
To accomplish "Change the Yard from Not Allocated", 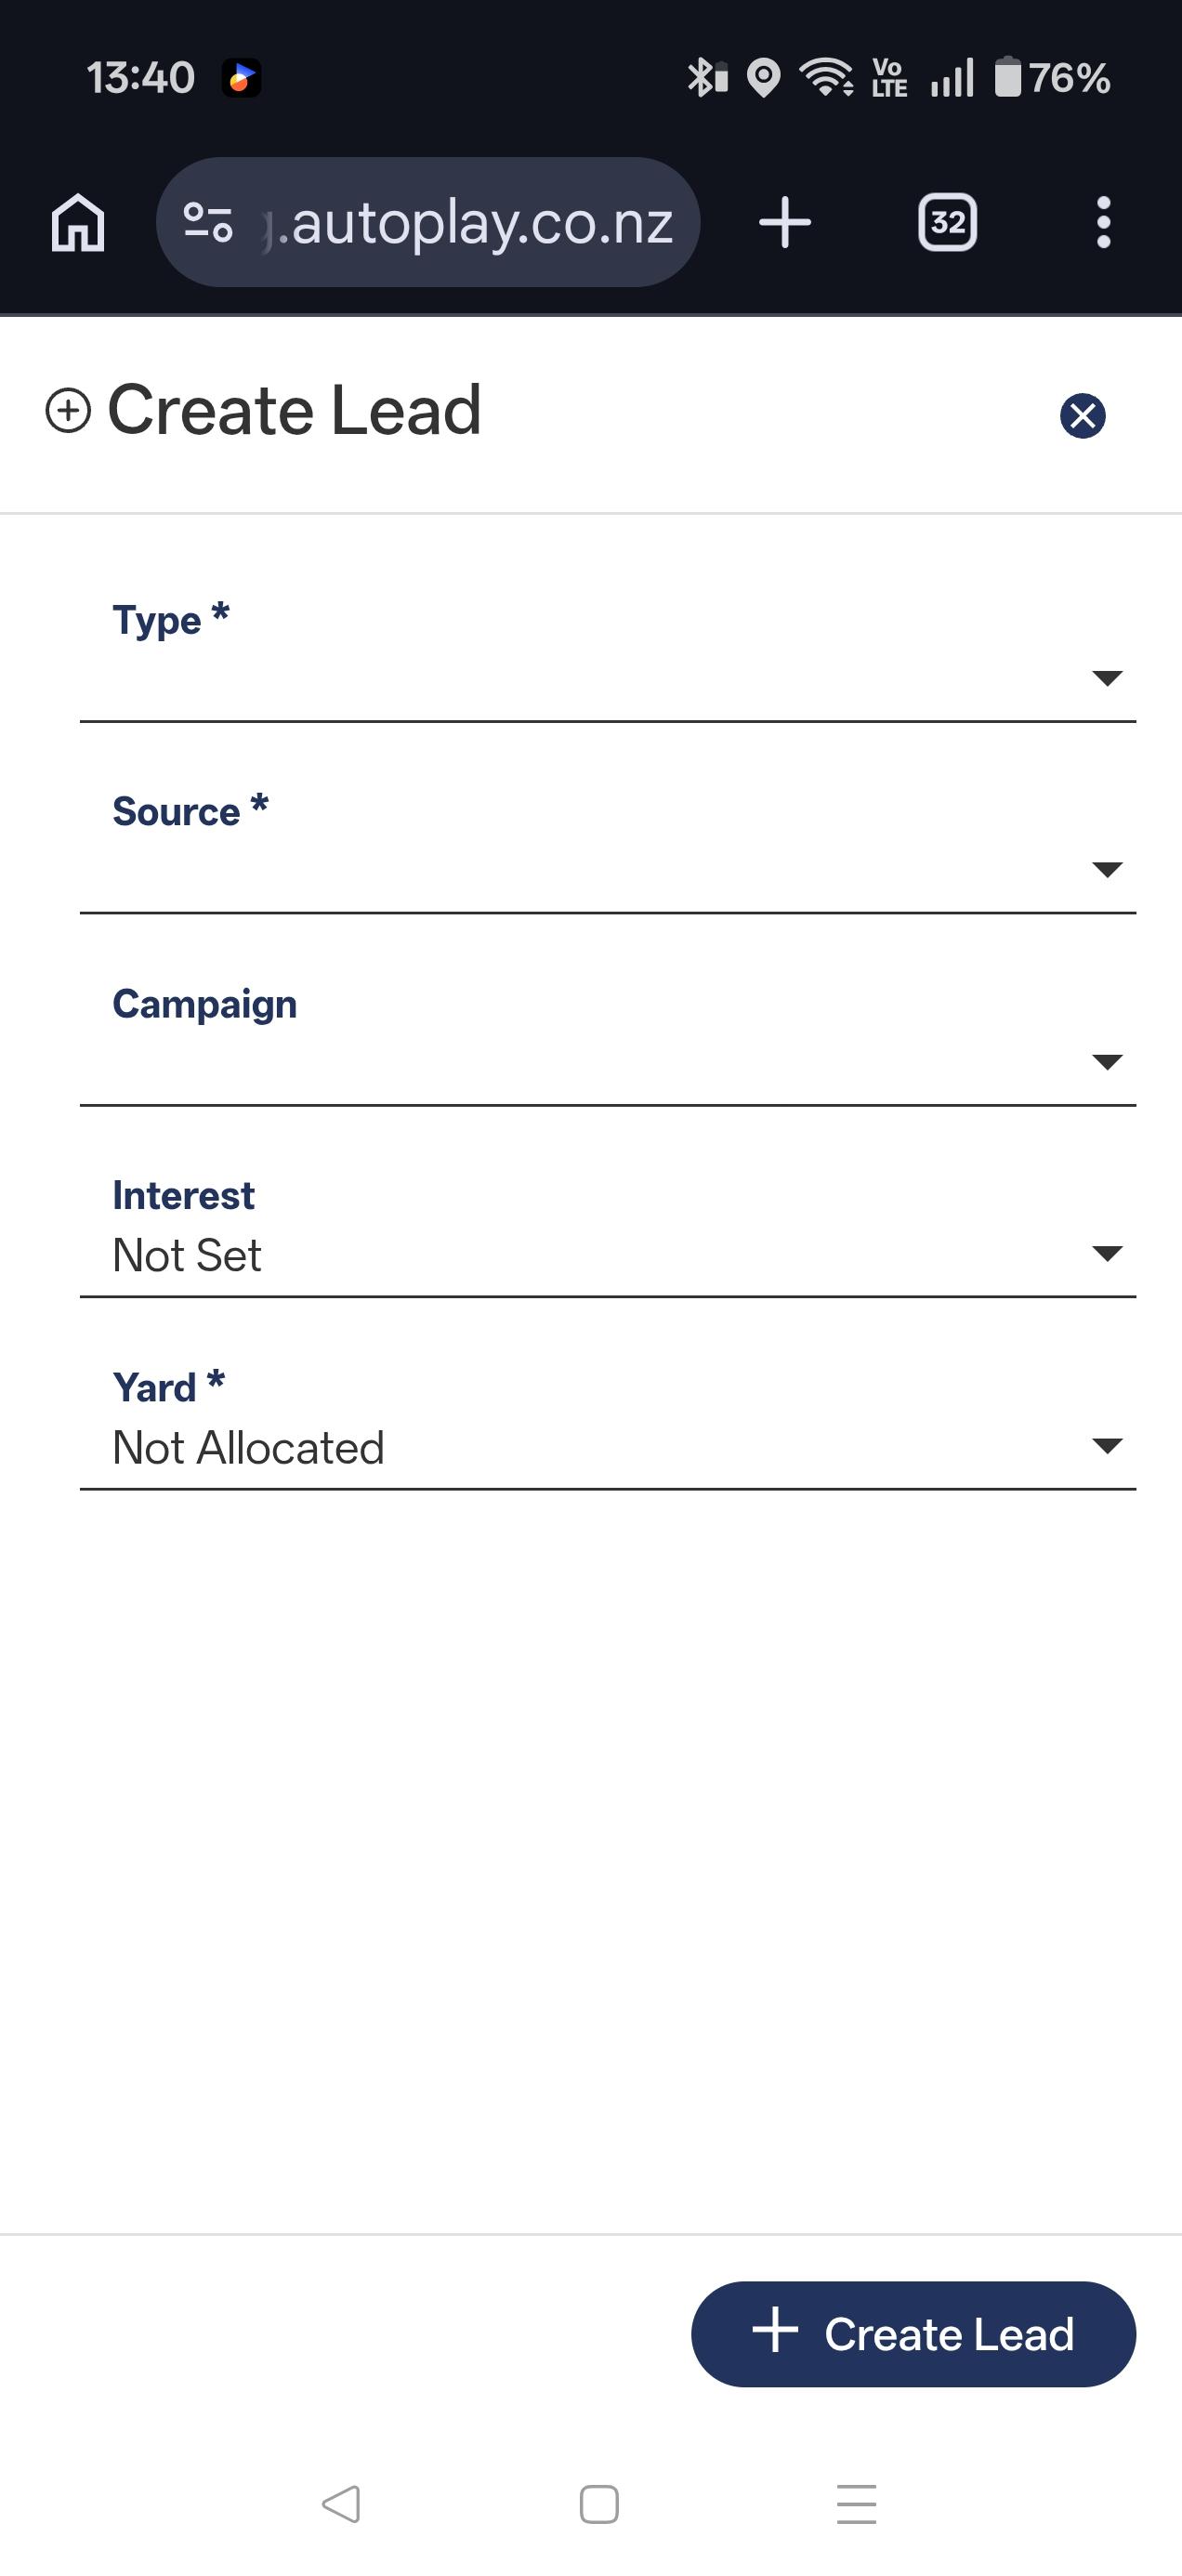I will point(607,1446).
